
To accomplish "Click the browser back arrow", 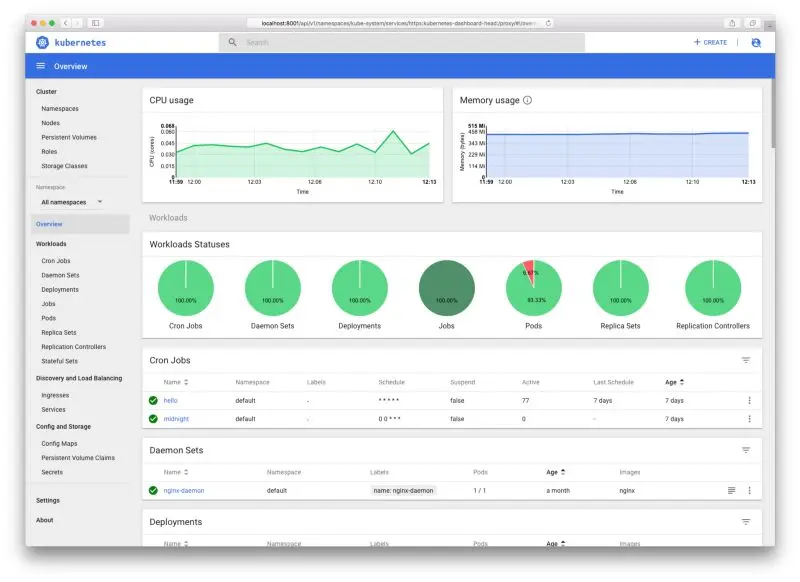I will [65, 23].
